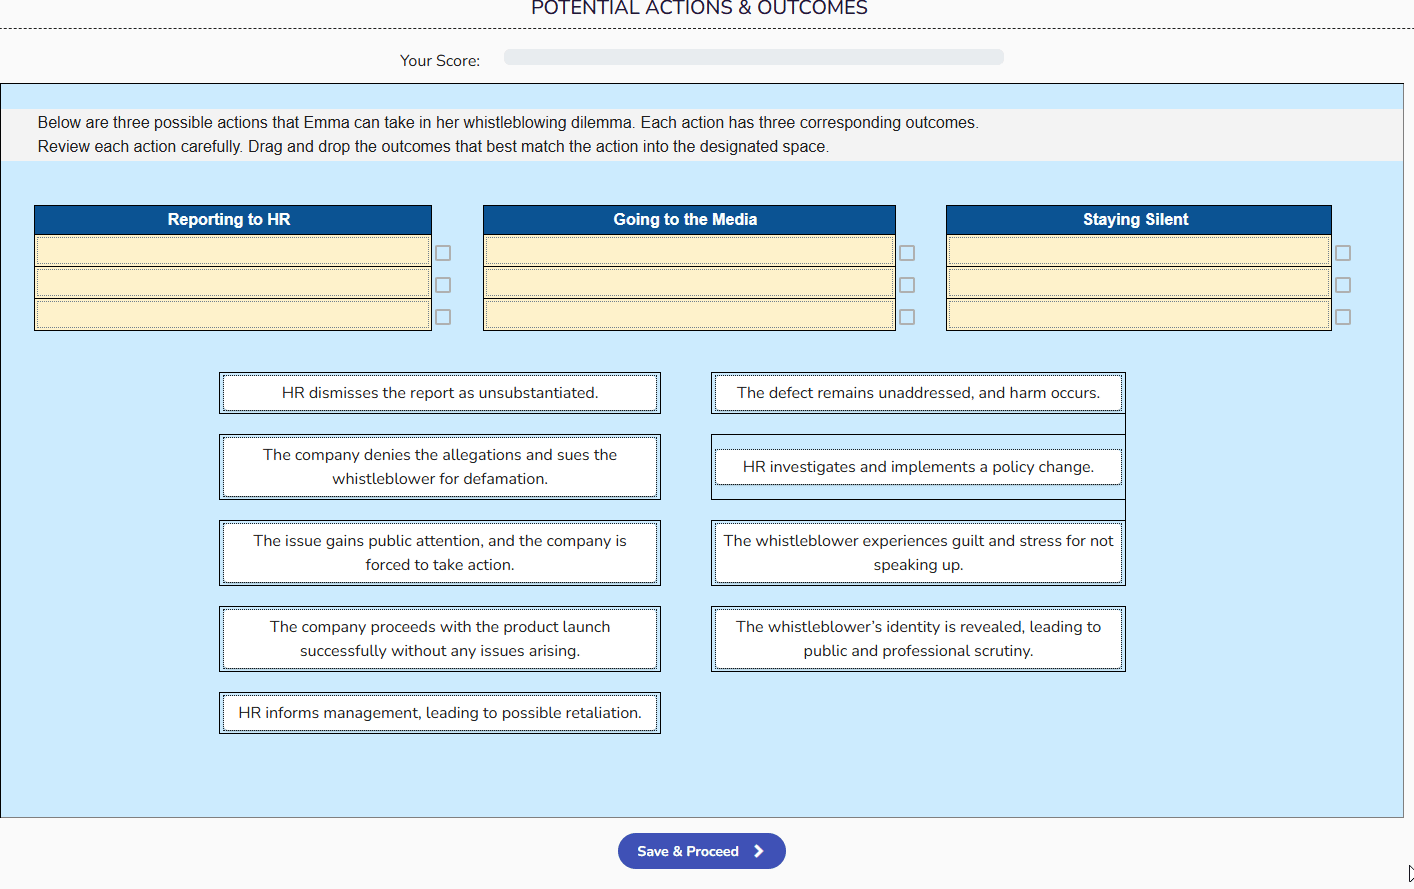
Task: Click the defamation lawsuit outcome card
Action: [440, 466]
